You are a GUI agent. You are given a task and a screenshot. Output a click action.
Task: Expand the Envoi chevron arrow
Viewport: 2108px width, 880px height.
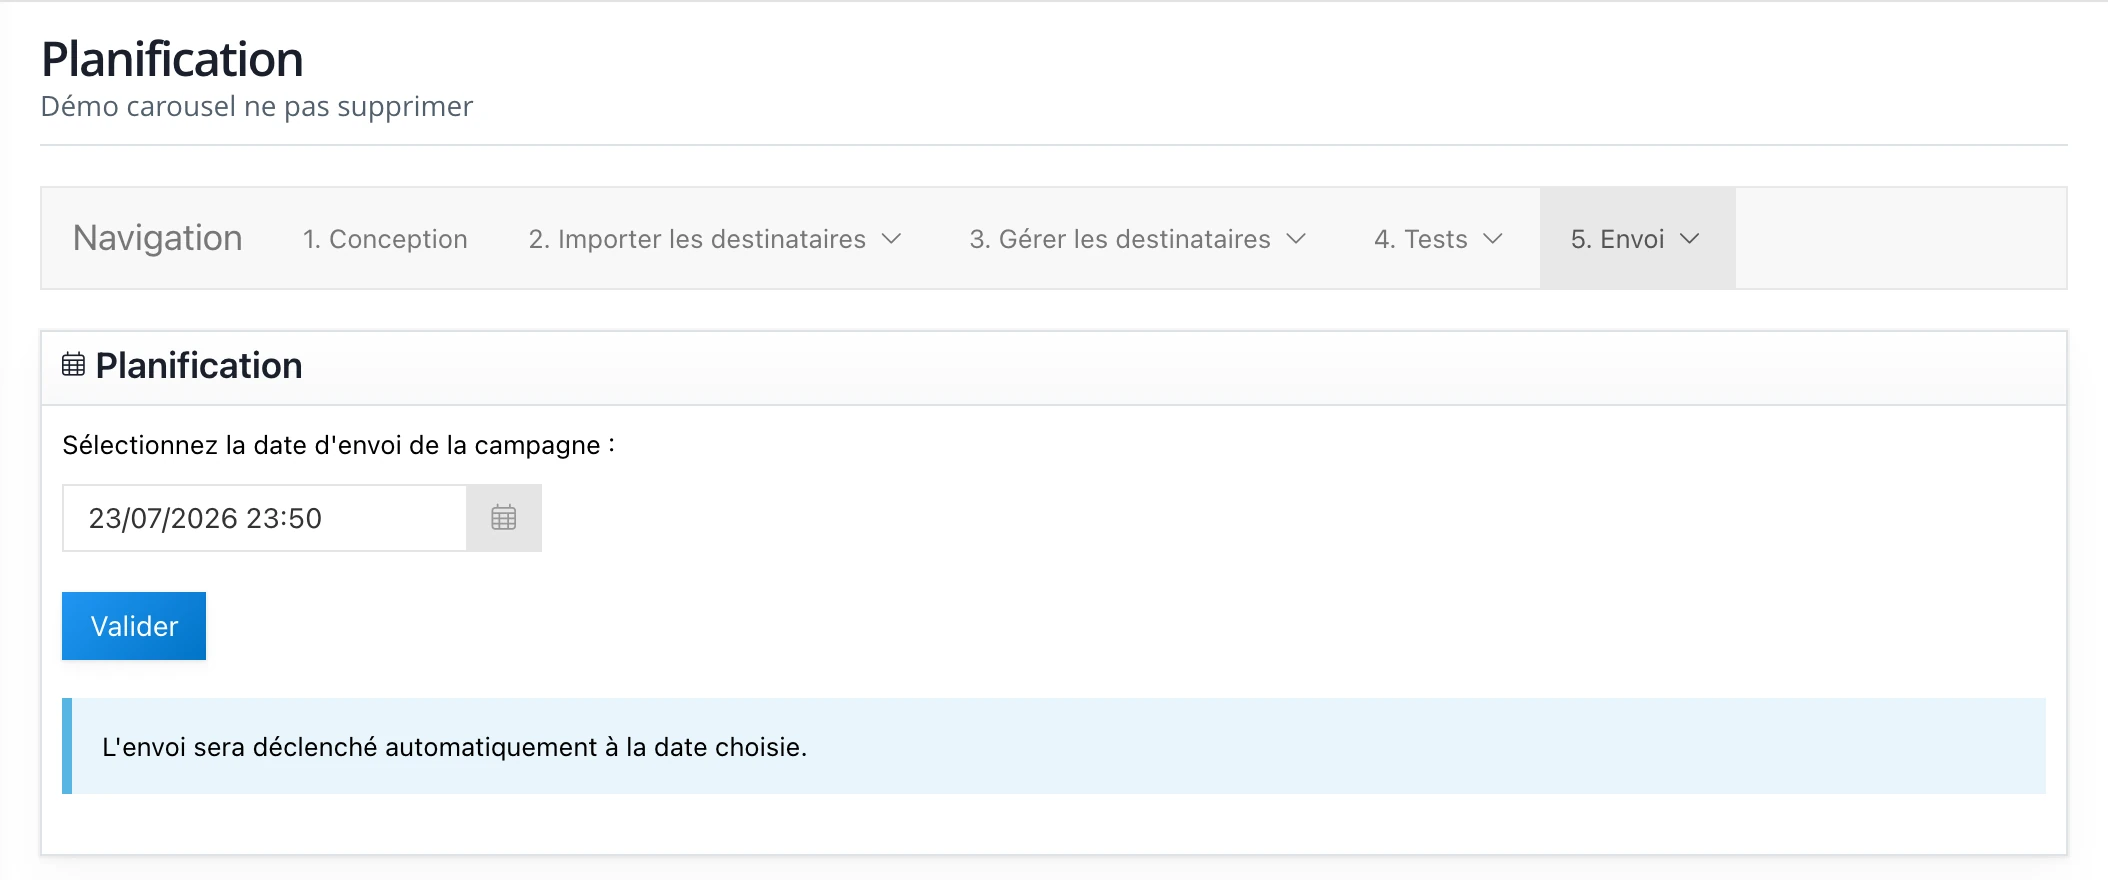pyautogui.click(x=1690, y=239)
